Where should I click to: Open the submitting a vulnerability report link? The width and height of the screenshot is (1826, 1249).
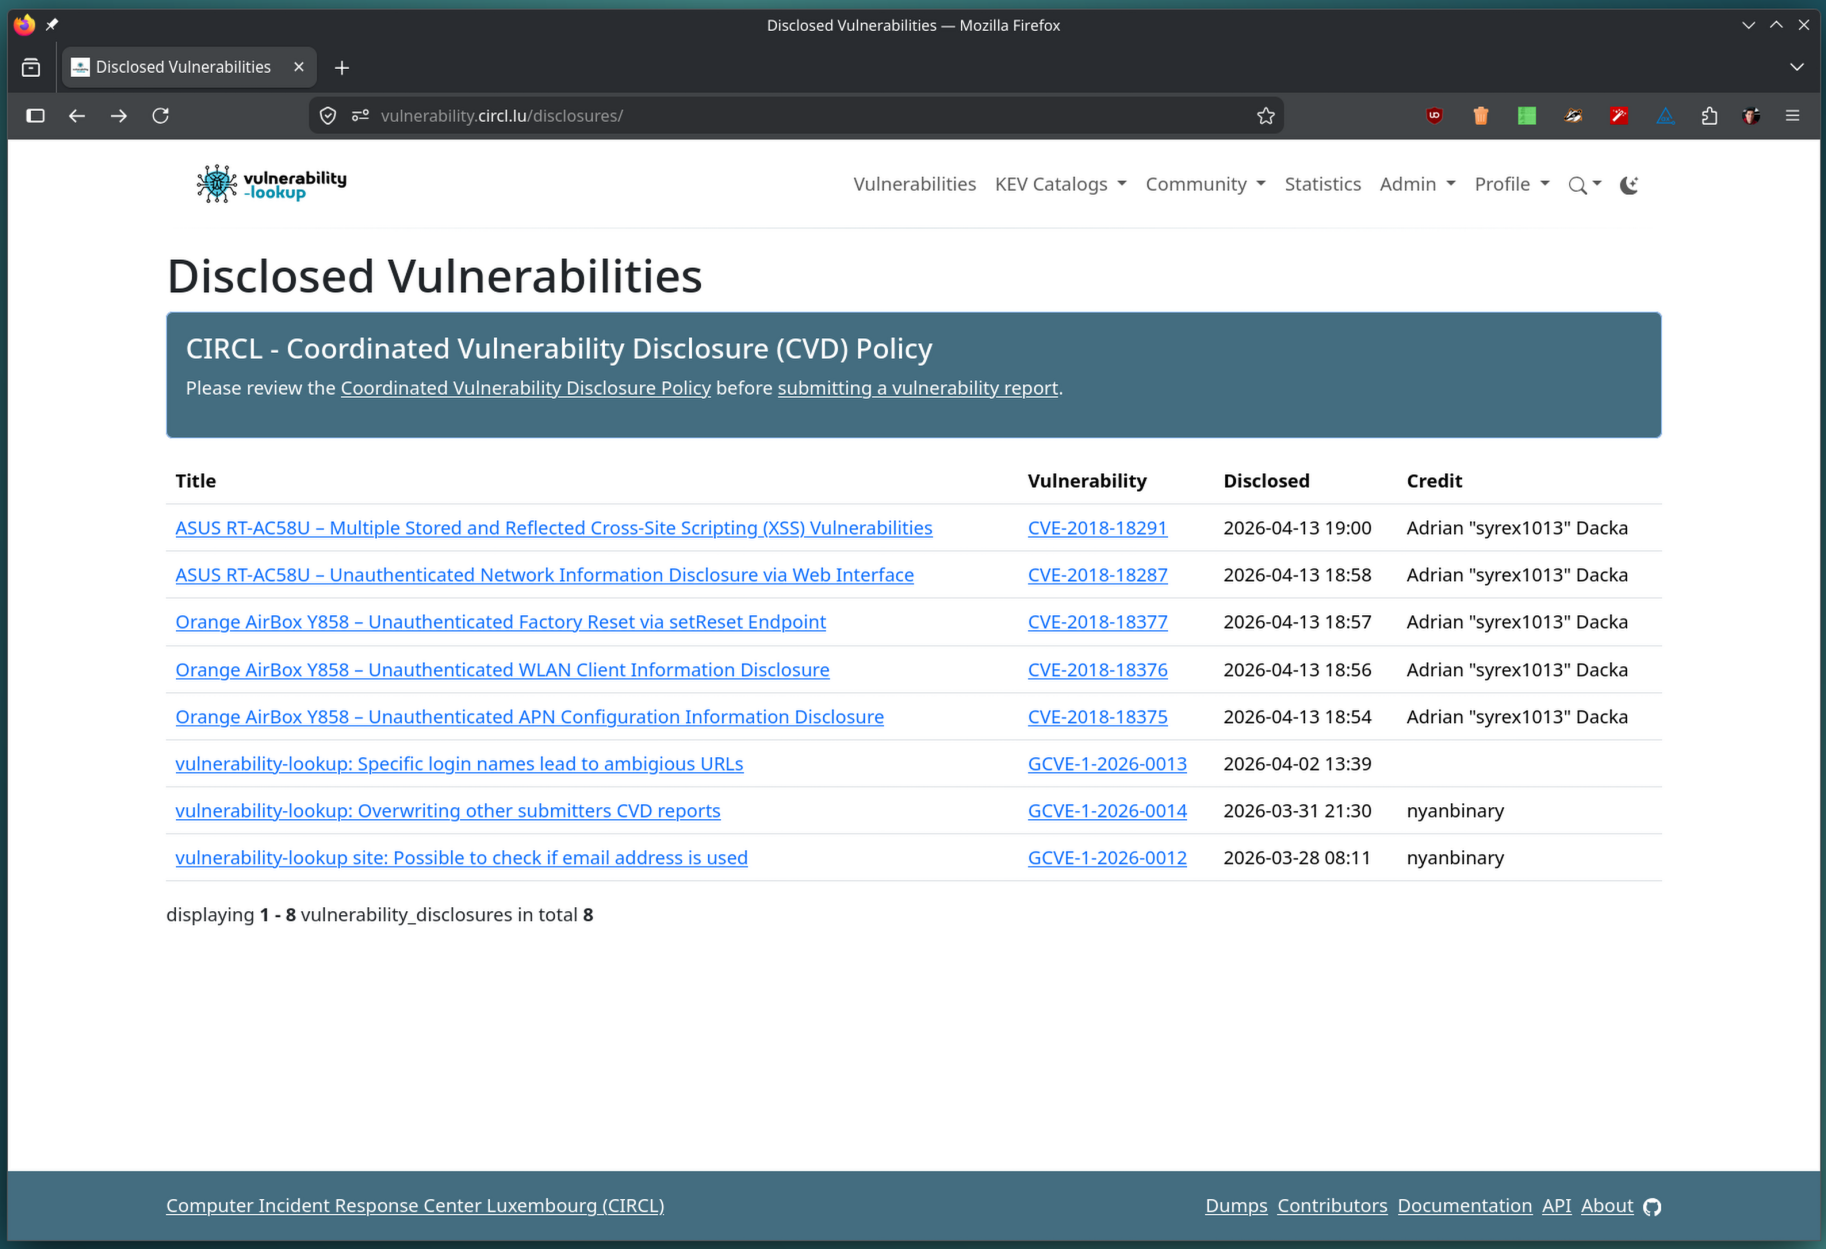[x=917, y=388]
